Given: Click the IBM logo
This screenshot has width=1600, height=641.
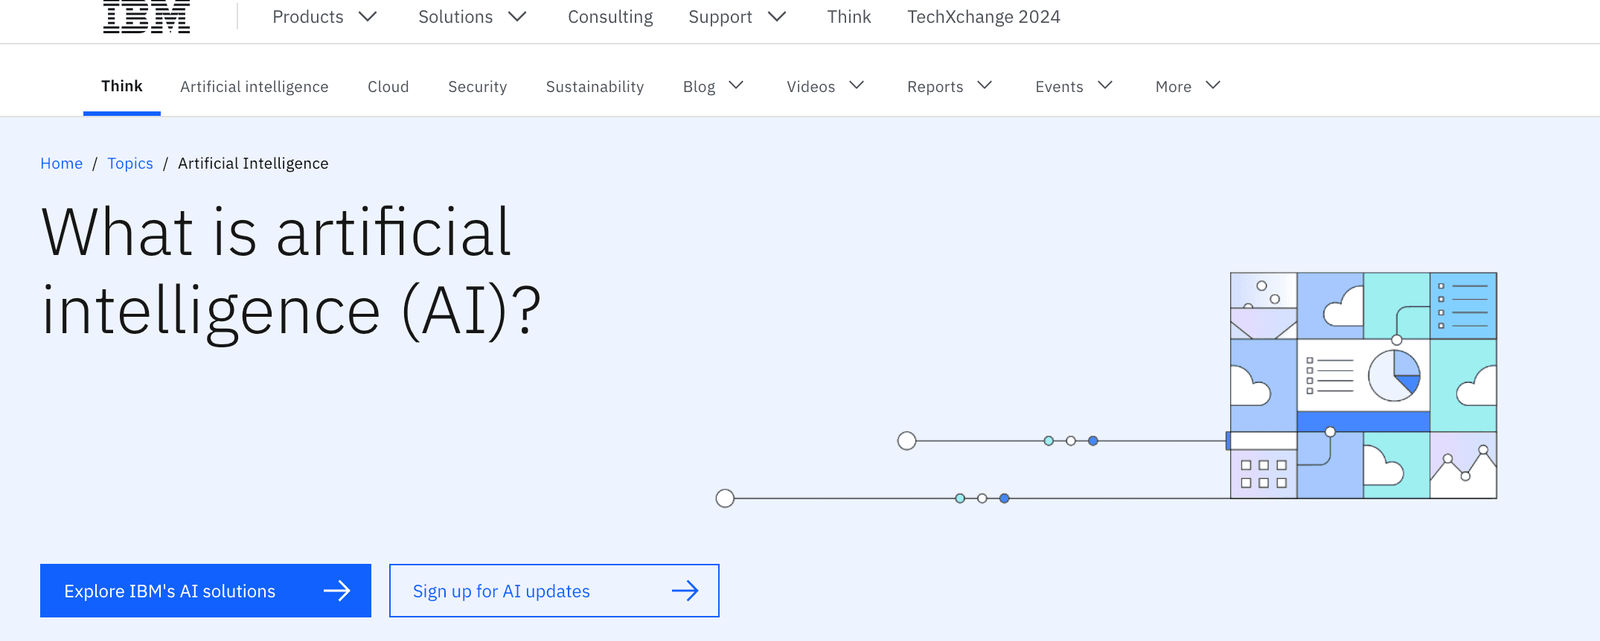Looking at the screenshot, I should tap(146, 16).
